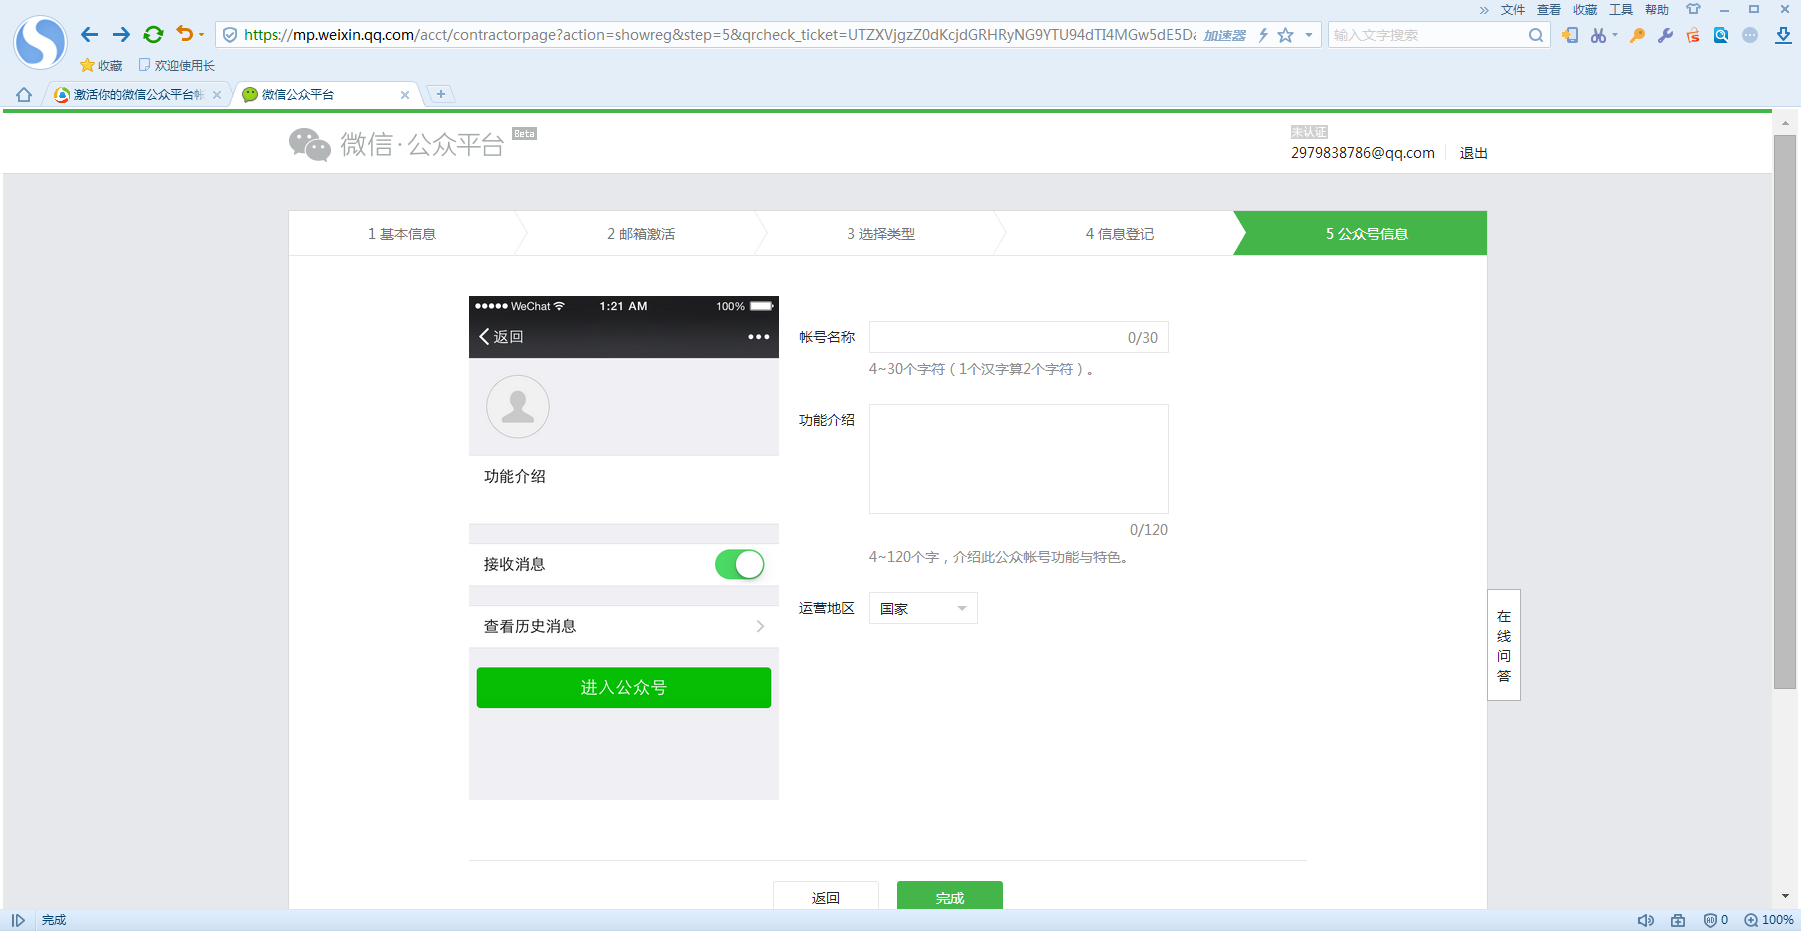Click the 加速器 accelerator label

1225,35
